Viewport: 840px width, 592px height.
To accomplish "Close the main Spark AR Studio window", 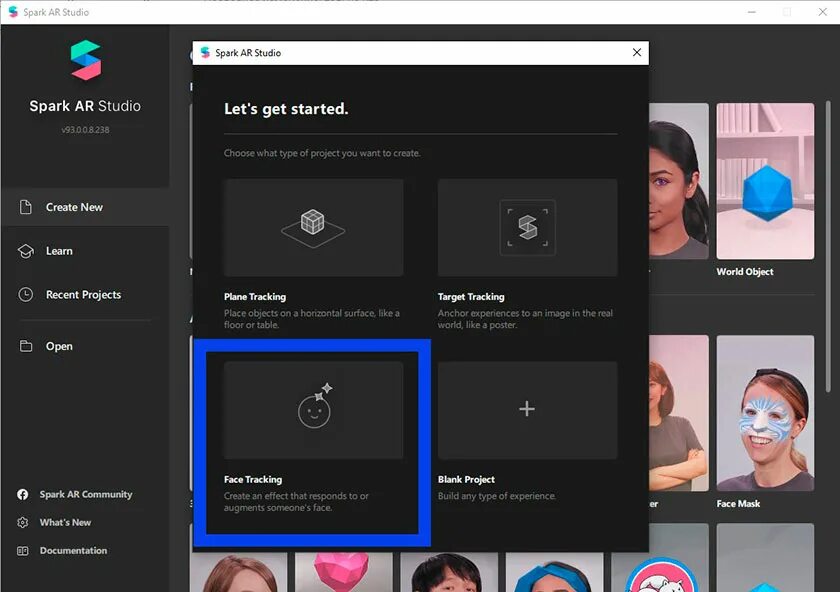I will 822,12.
